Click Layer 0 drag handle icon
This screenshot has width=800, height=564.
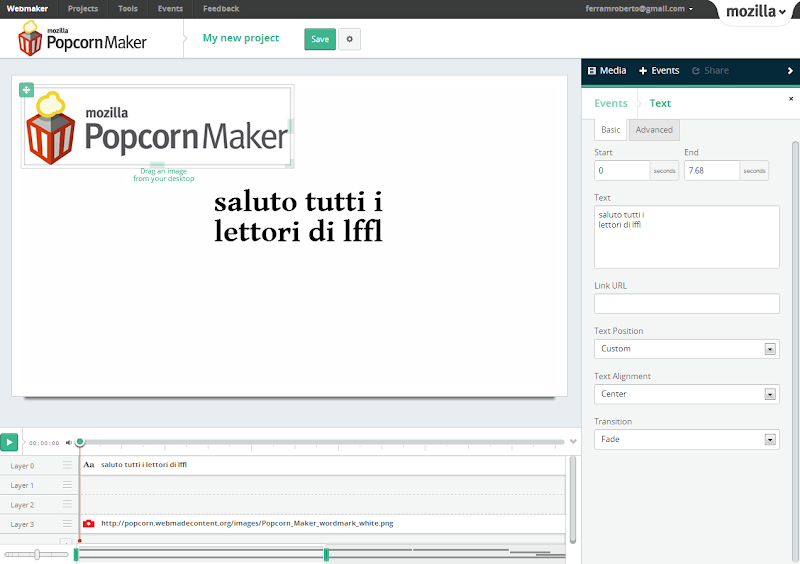(x=67, y=465)
